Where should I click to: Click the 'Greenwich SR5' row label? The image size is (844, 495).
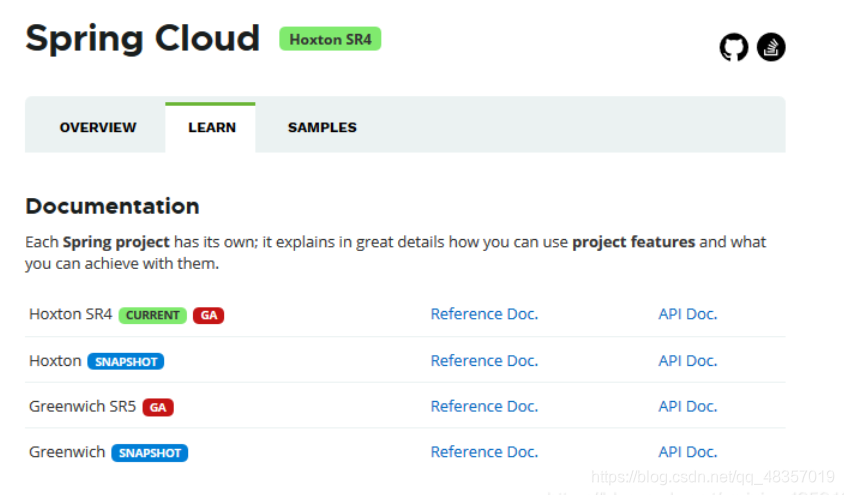pyautogui.click(x=82, y=406)
